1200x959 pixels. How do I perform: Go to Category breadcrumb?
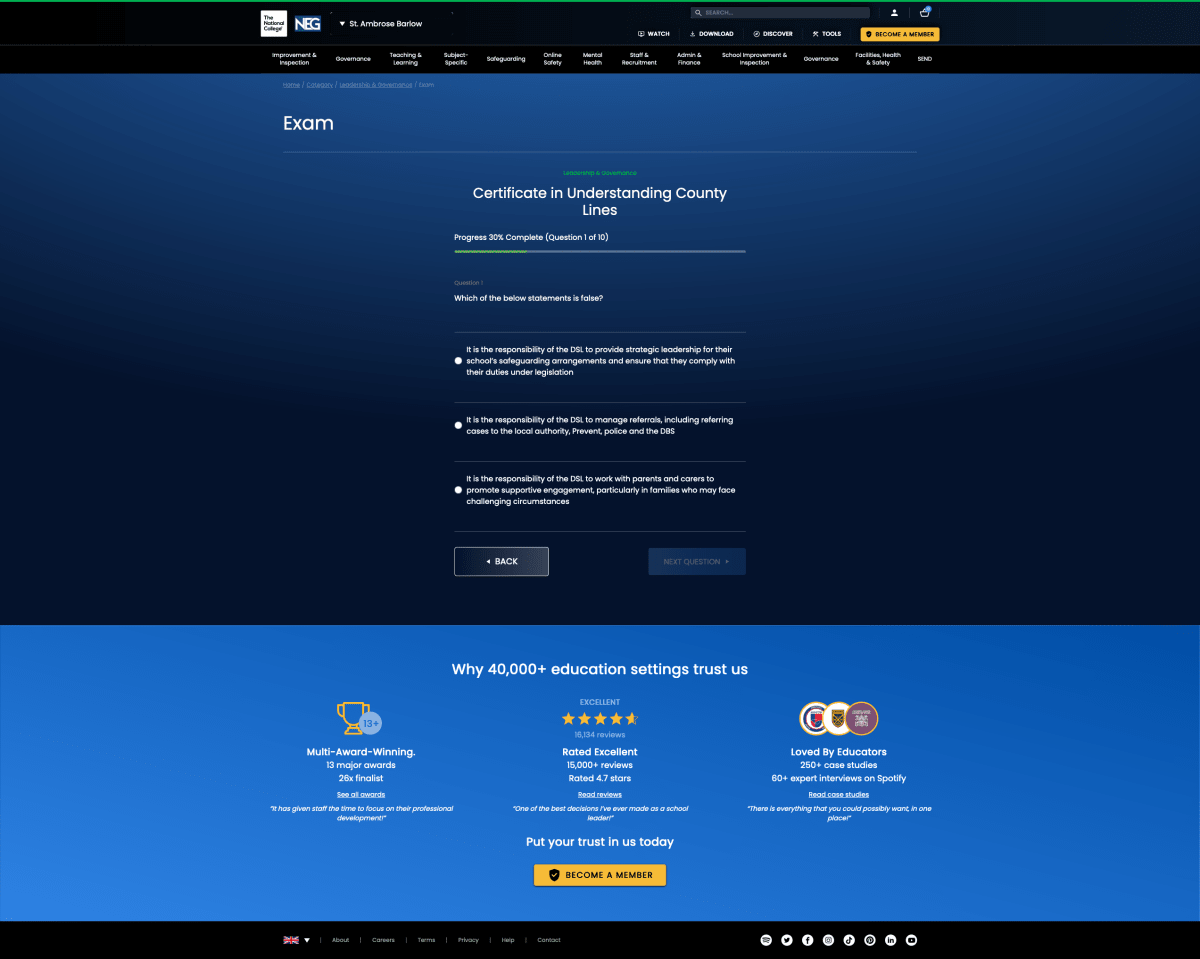coord(320,85)
